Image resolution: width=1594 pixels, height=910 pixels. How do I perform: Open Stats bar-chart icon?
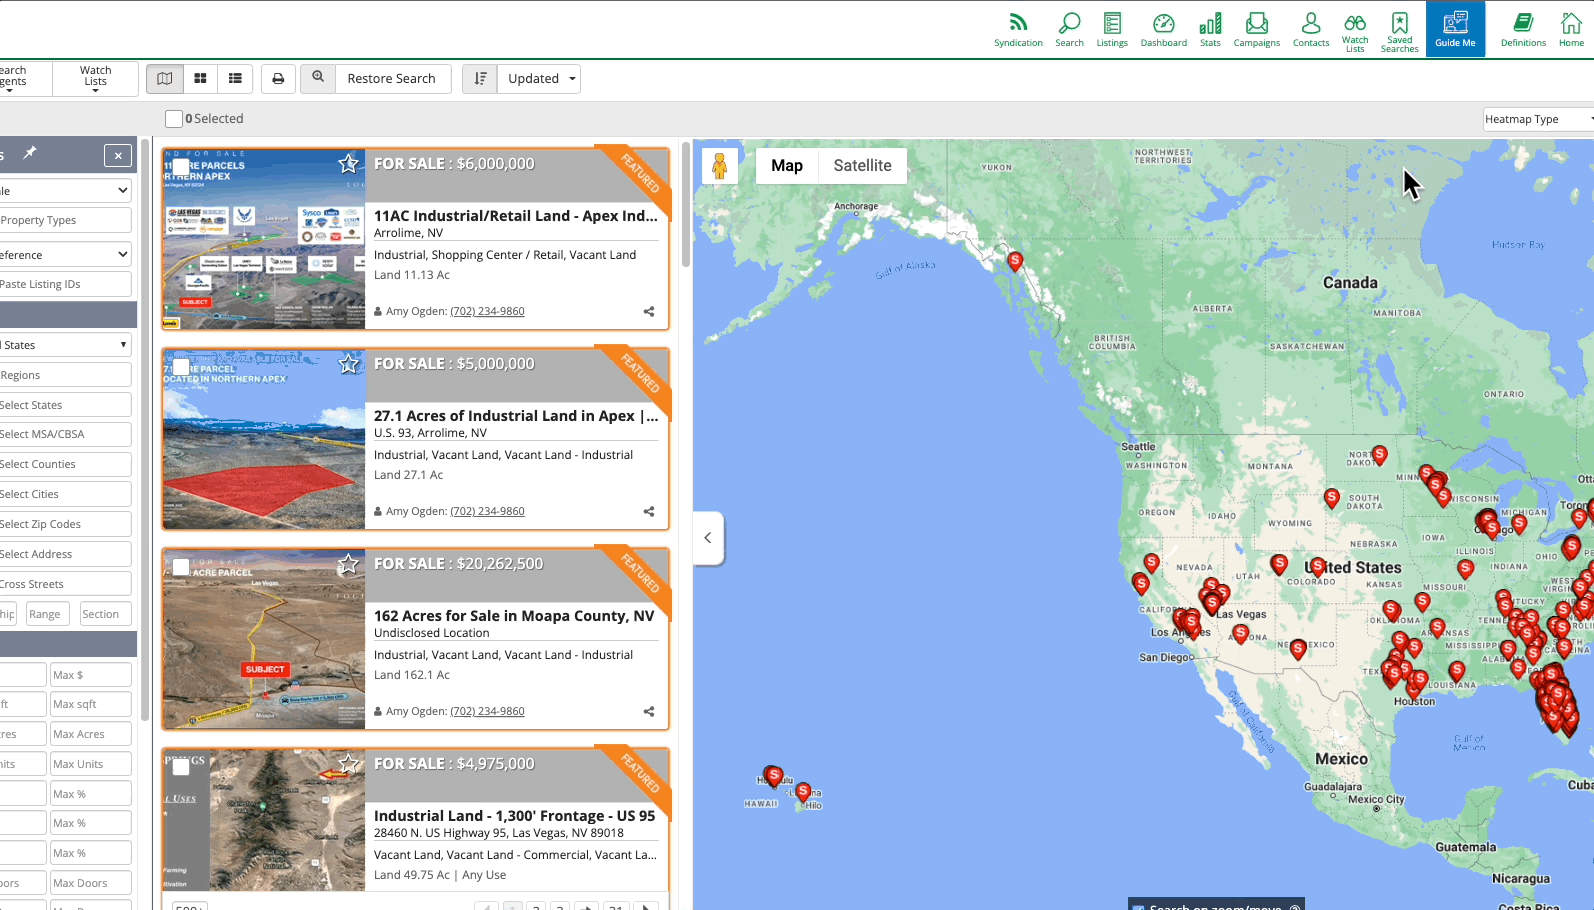pyautogui.click(x=1210, y=29)
